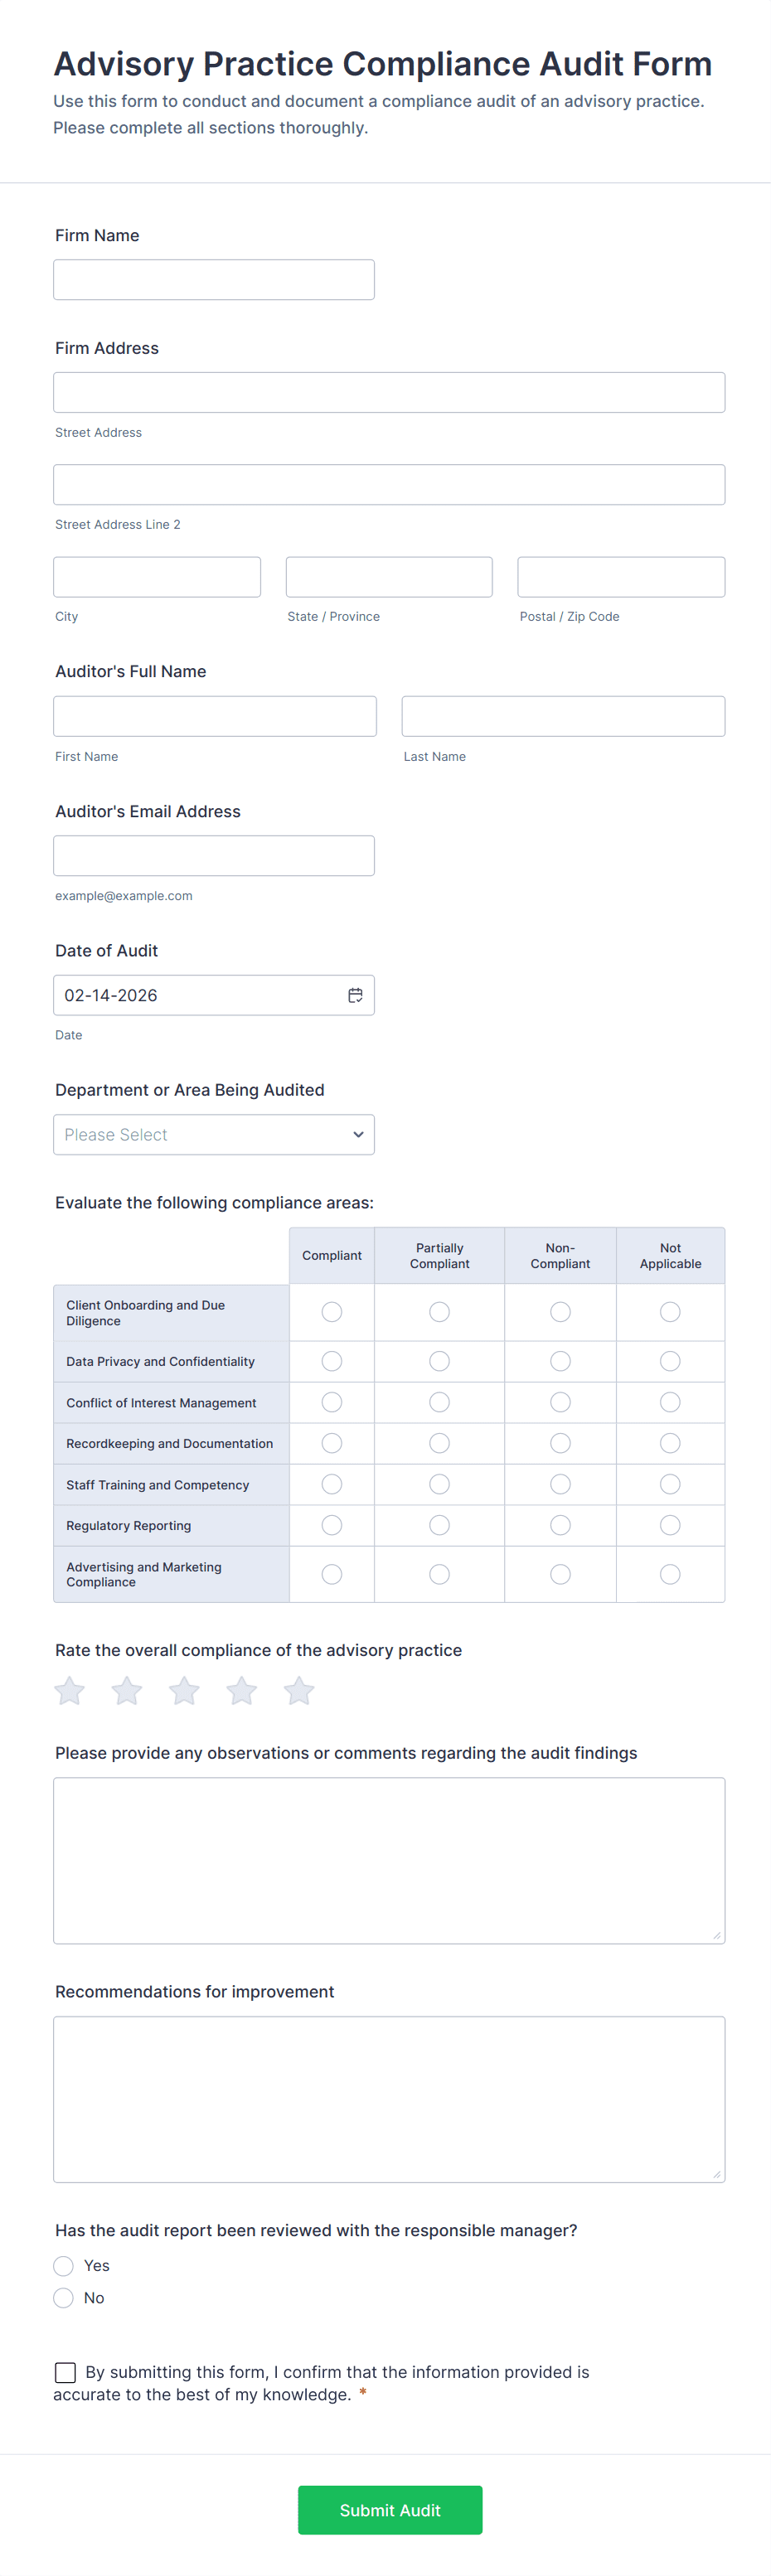Check the accuracy confirmation checkbox

coord(66,2372)
